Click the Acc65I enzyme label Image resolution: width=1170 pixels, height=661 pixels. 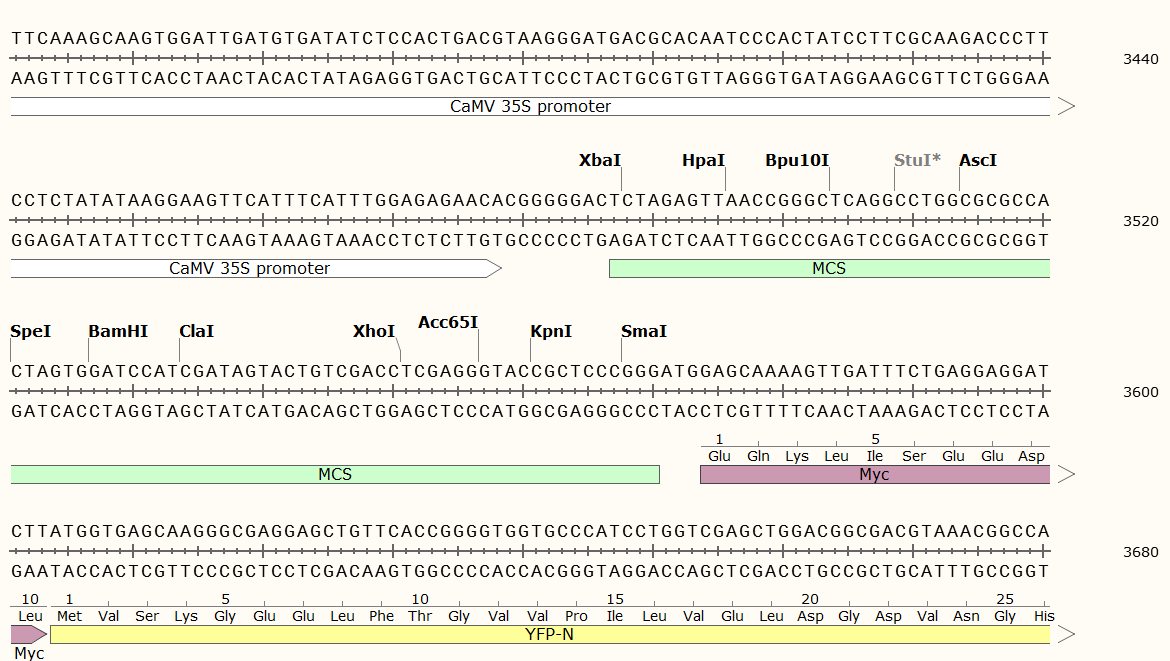click(448, 322)
